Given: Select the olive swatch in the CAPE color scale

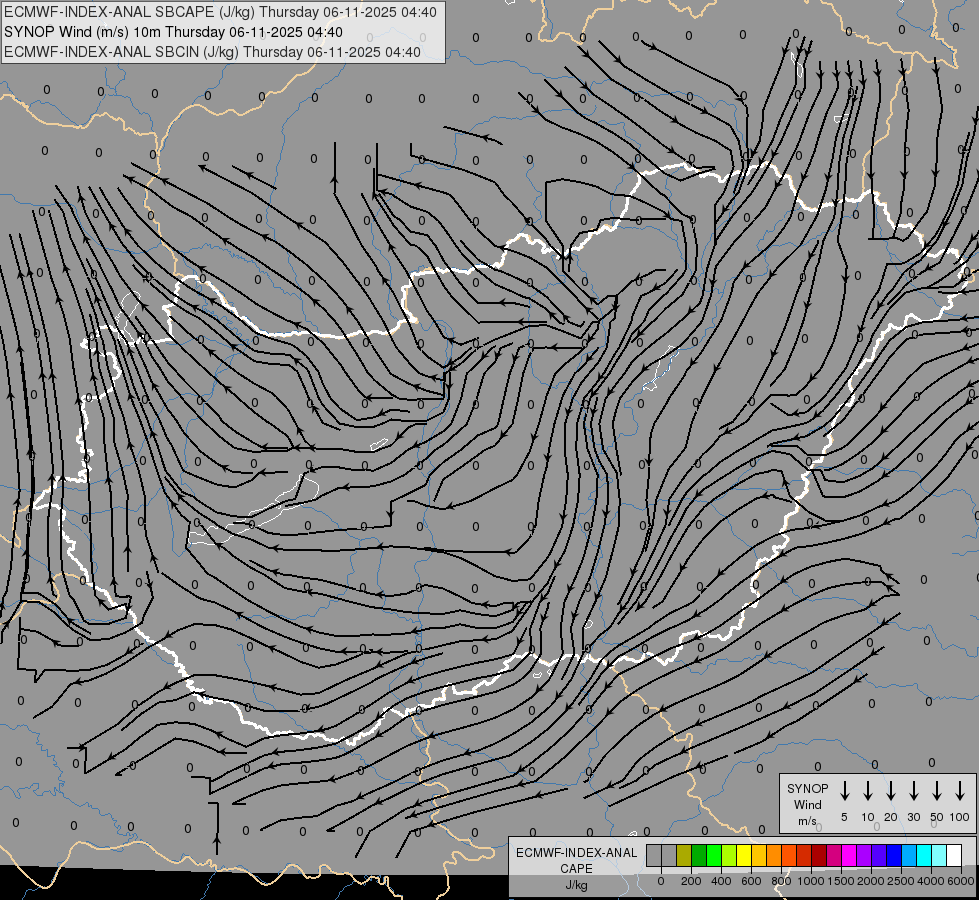Looking at the screenshot, I should click(684, 855).
